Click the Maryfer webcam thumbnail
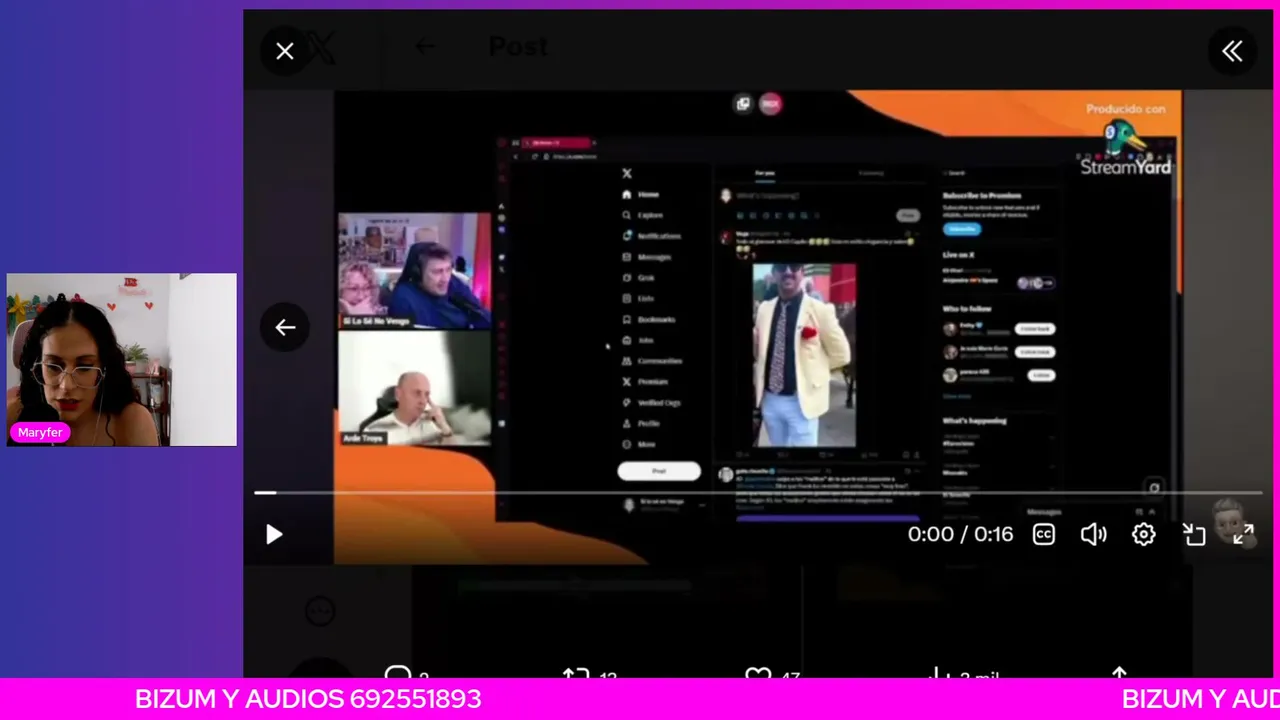The image size is (1280, 720). tap(122, 360)
